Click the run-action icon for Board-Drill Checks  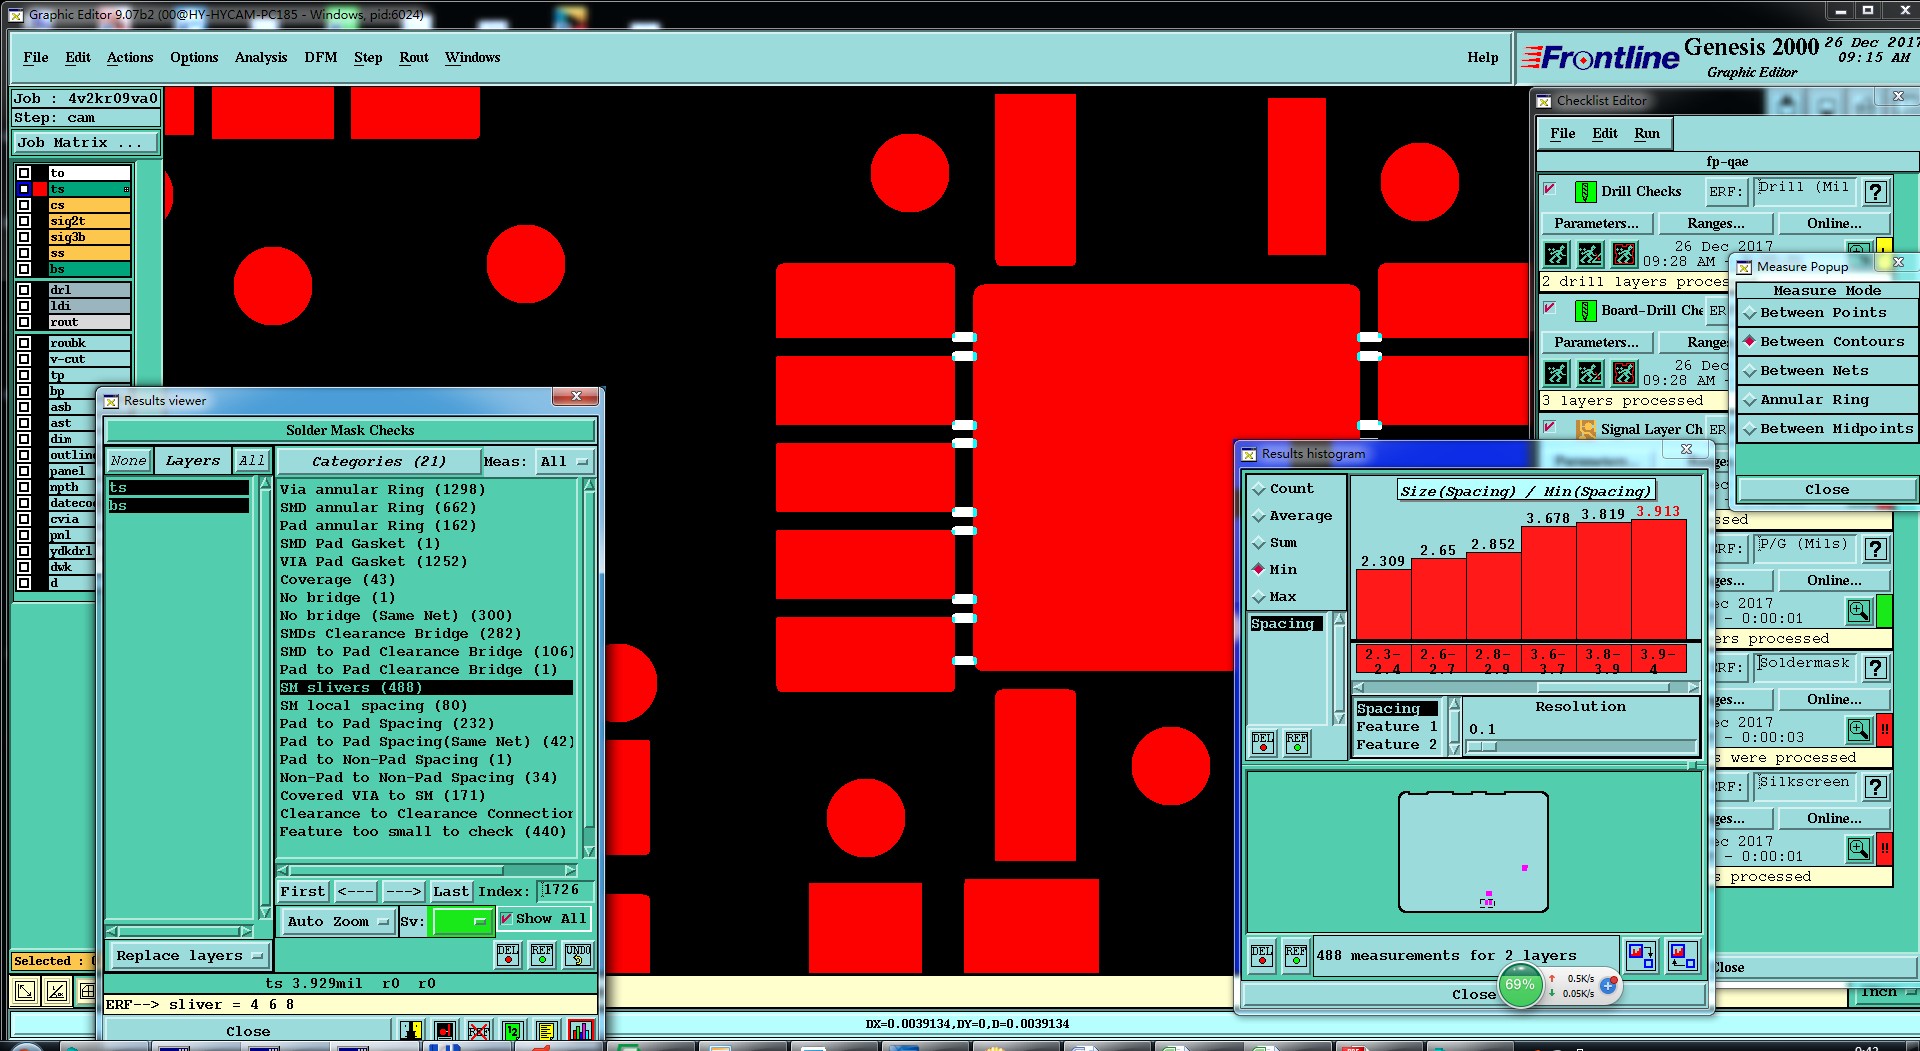(x=1557, y=373)
